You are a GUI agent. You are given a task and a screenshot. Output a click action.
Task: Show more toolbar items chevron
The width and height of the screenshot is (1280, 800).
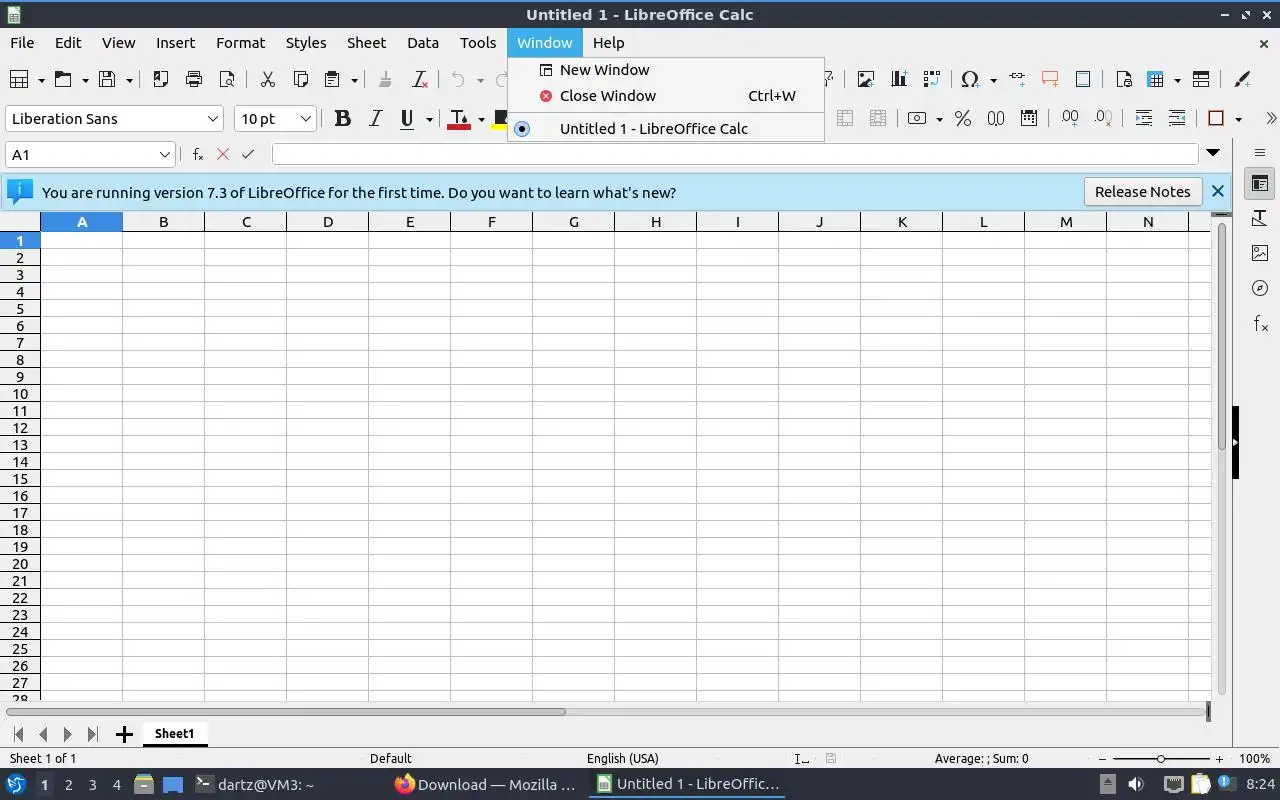[1271, 118]
